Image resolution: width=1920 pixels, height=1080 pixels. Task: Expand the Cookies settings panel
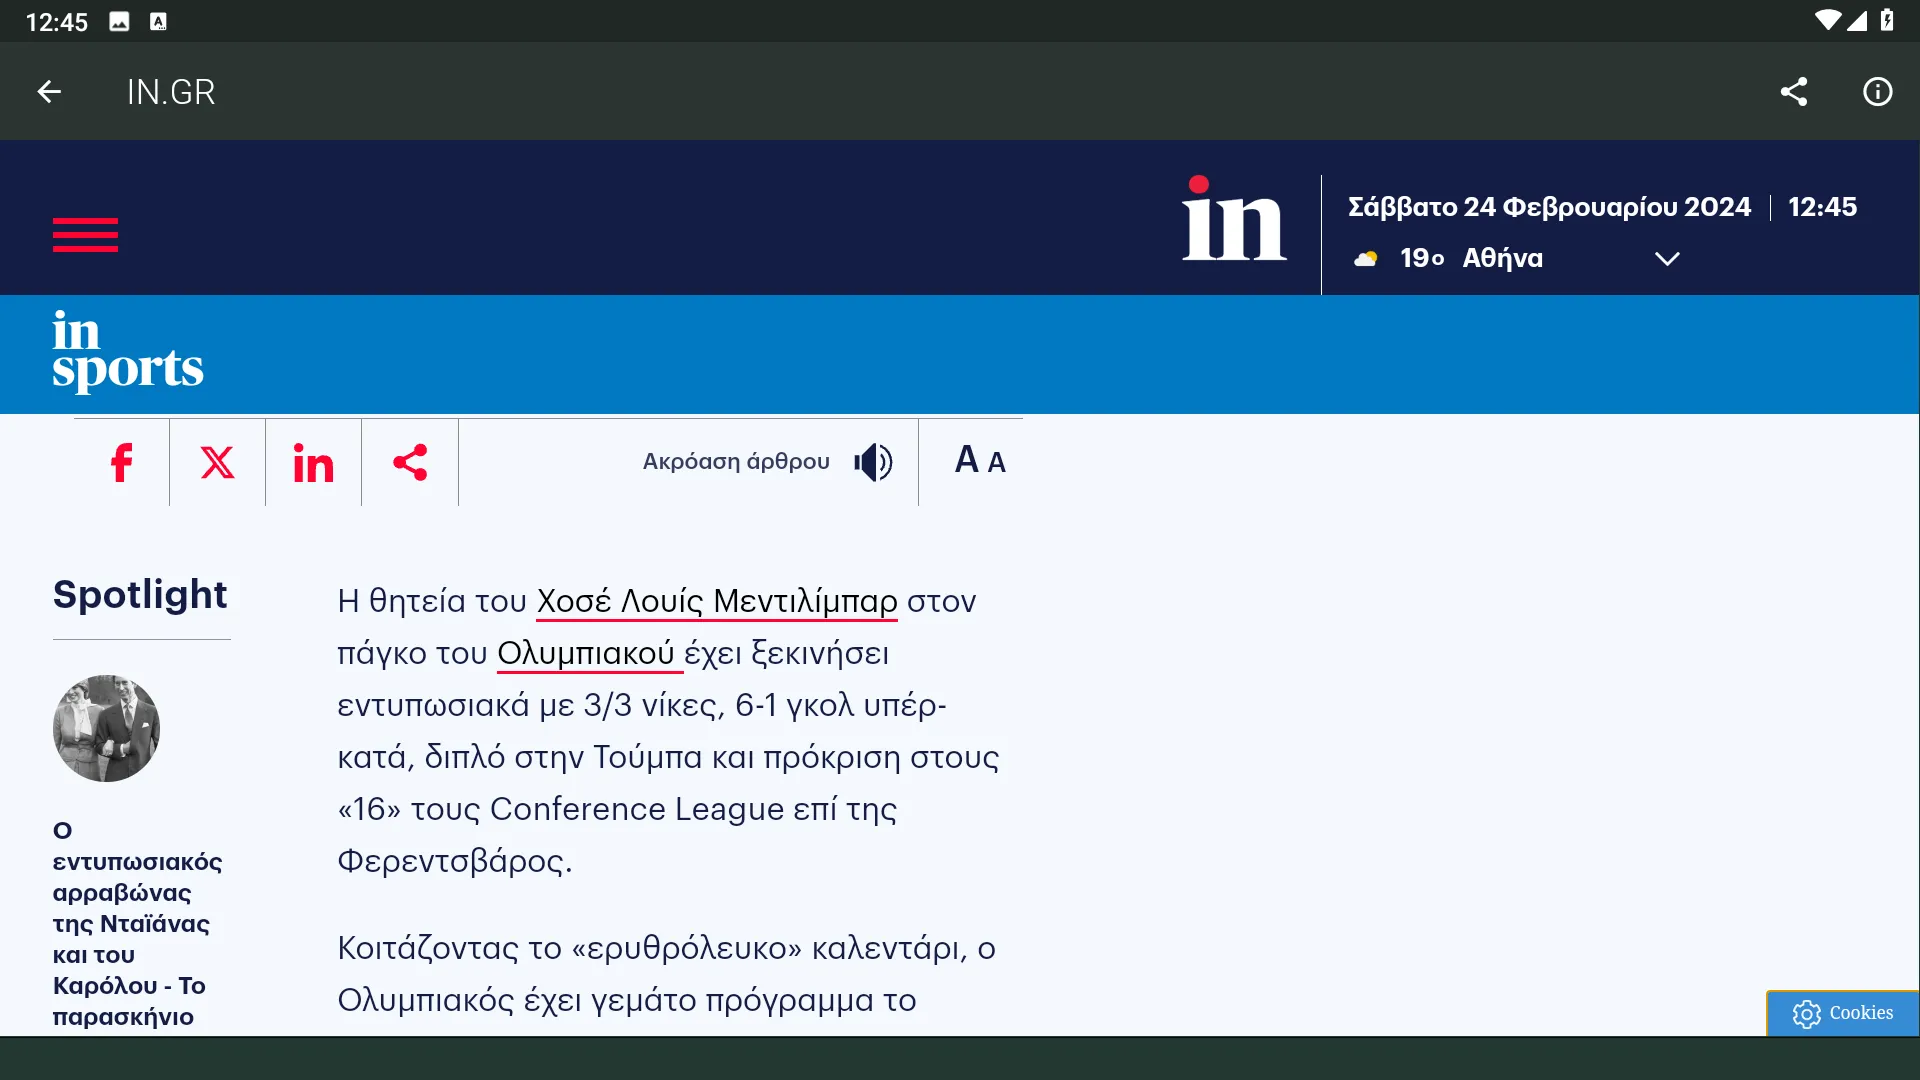tap(1844, 1011)
